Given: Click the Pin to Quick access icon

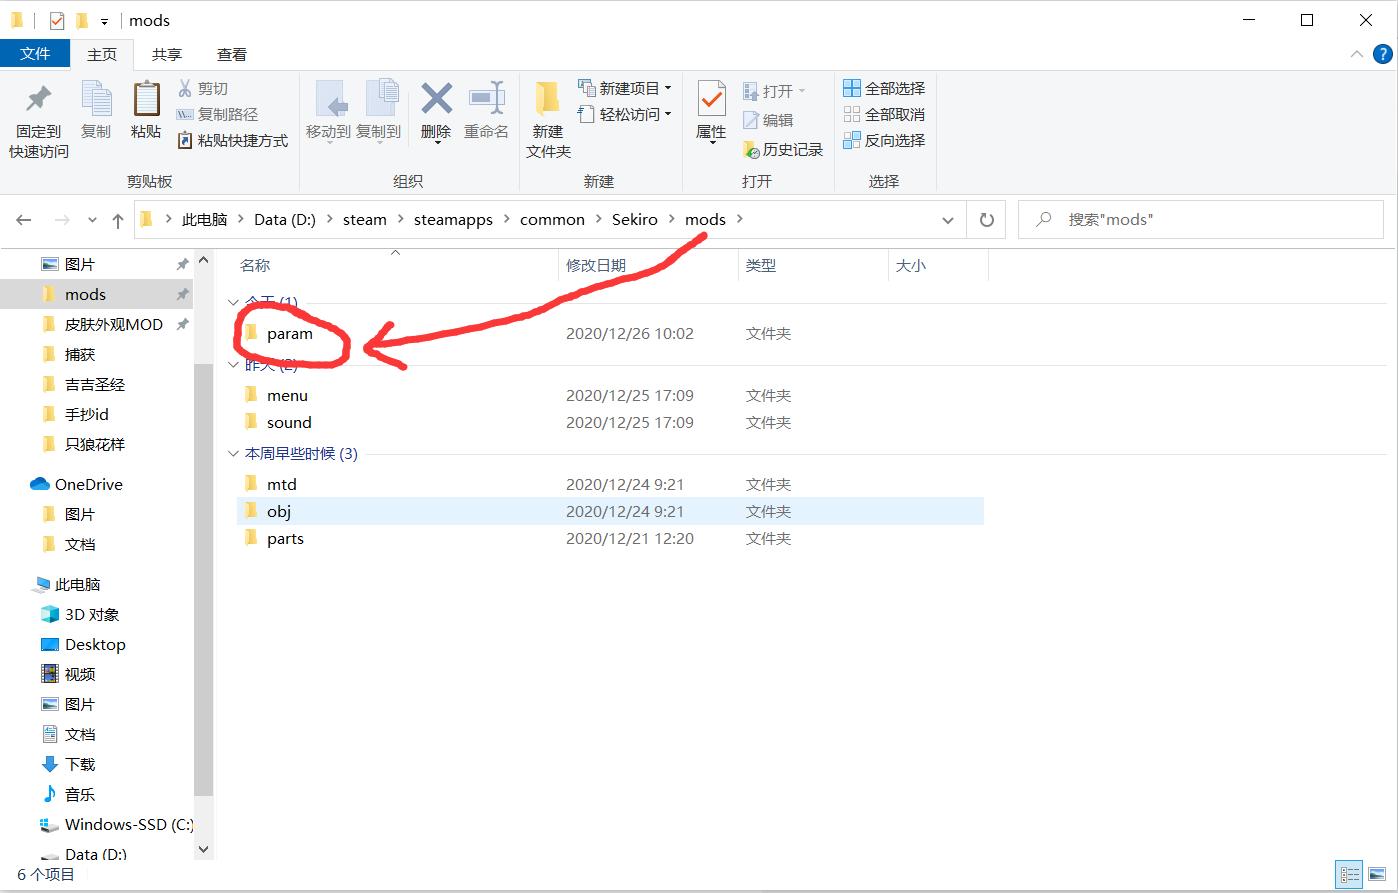Looking at the screenshot, I should (x=38, y=101).
